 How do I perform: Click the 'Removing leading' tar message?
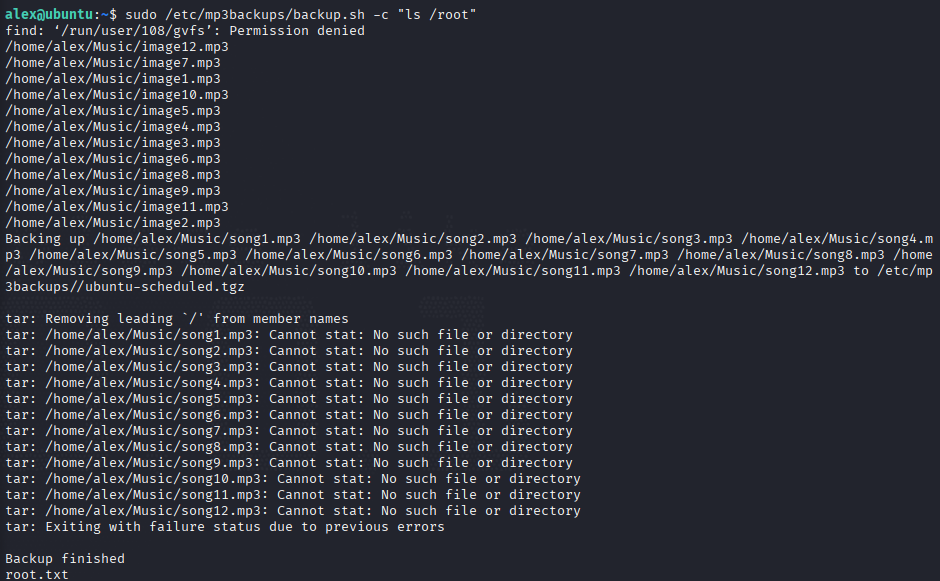click(x=177, y=318)
